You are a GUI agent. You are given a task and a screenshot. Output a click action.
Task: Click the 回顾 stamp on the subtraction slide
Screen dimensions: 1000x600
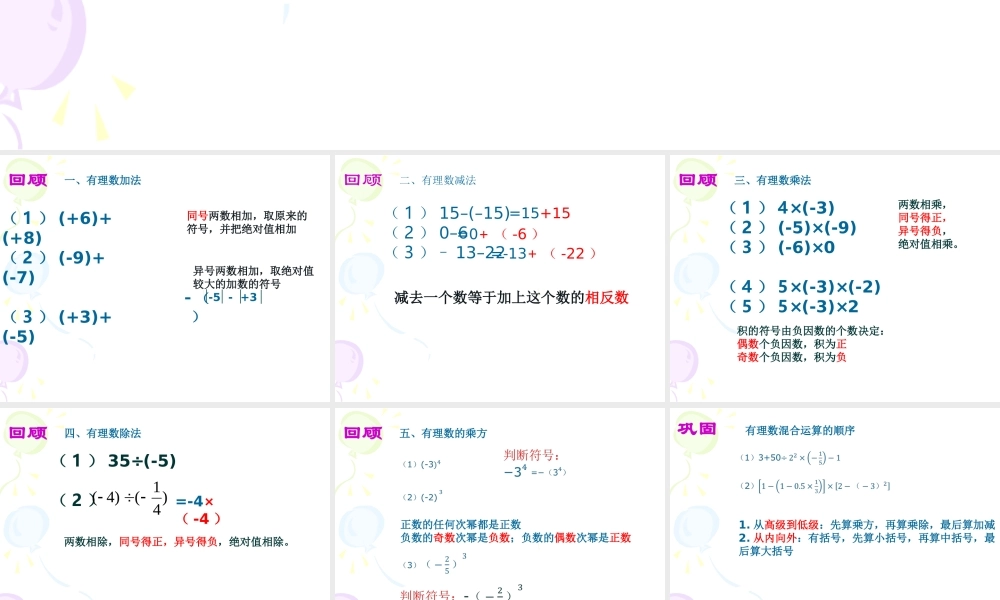pos(362,180)
